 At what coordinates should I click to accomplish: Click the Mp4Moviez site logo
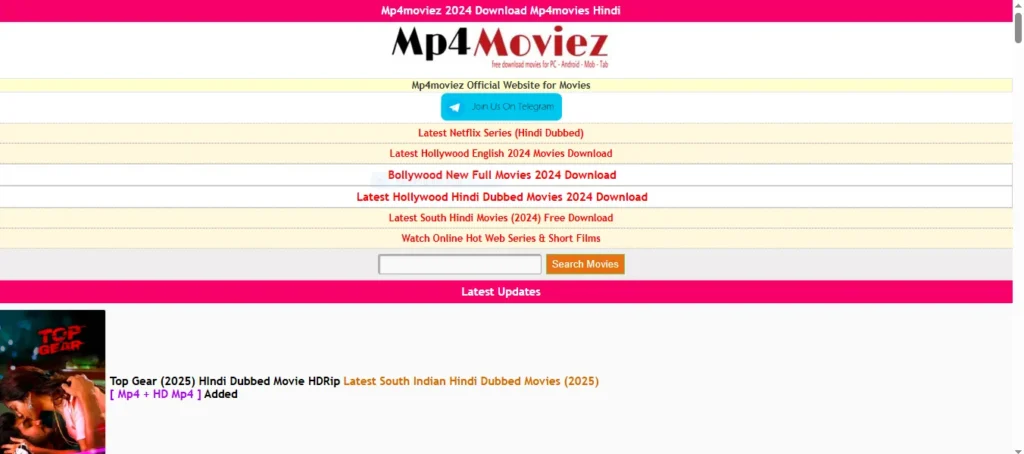pos(500,45)
